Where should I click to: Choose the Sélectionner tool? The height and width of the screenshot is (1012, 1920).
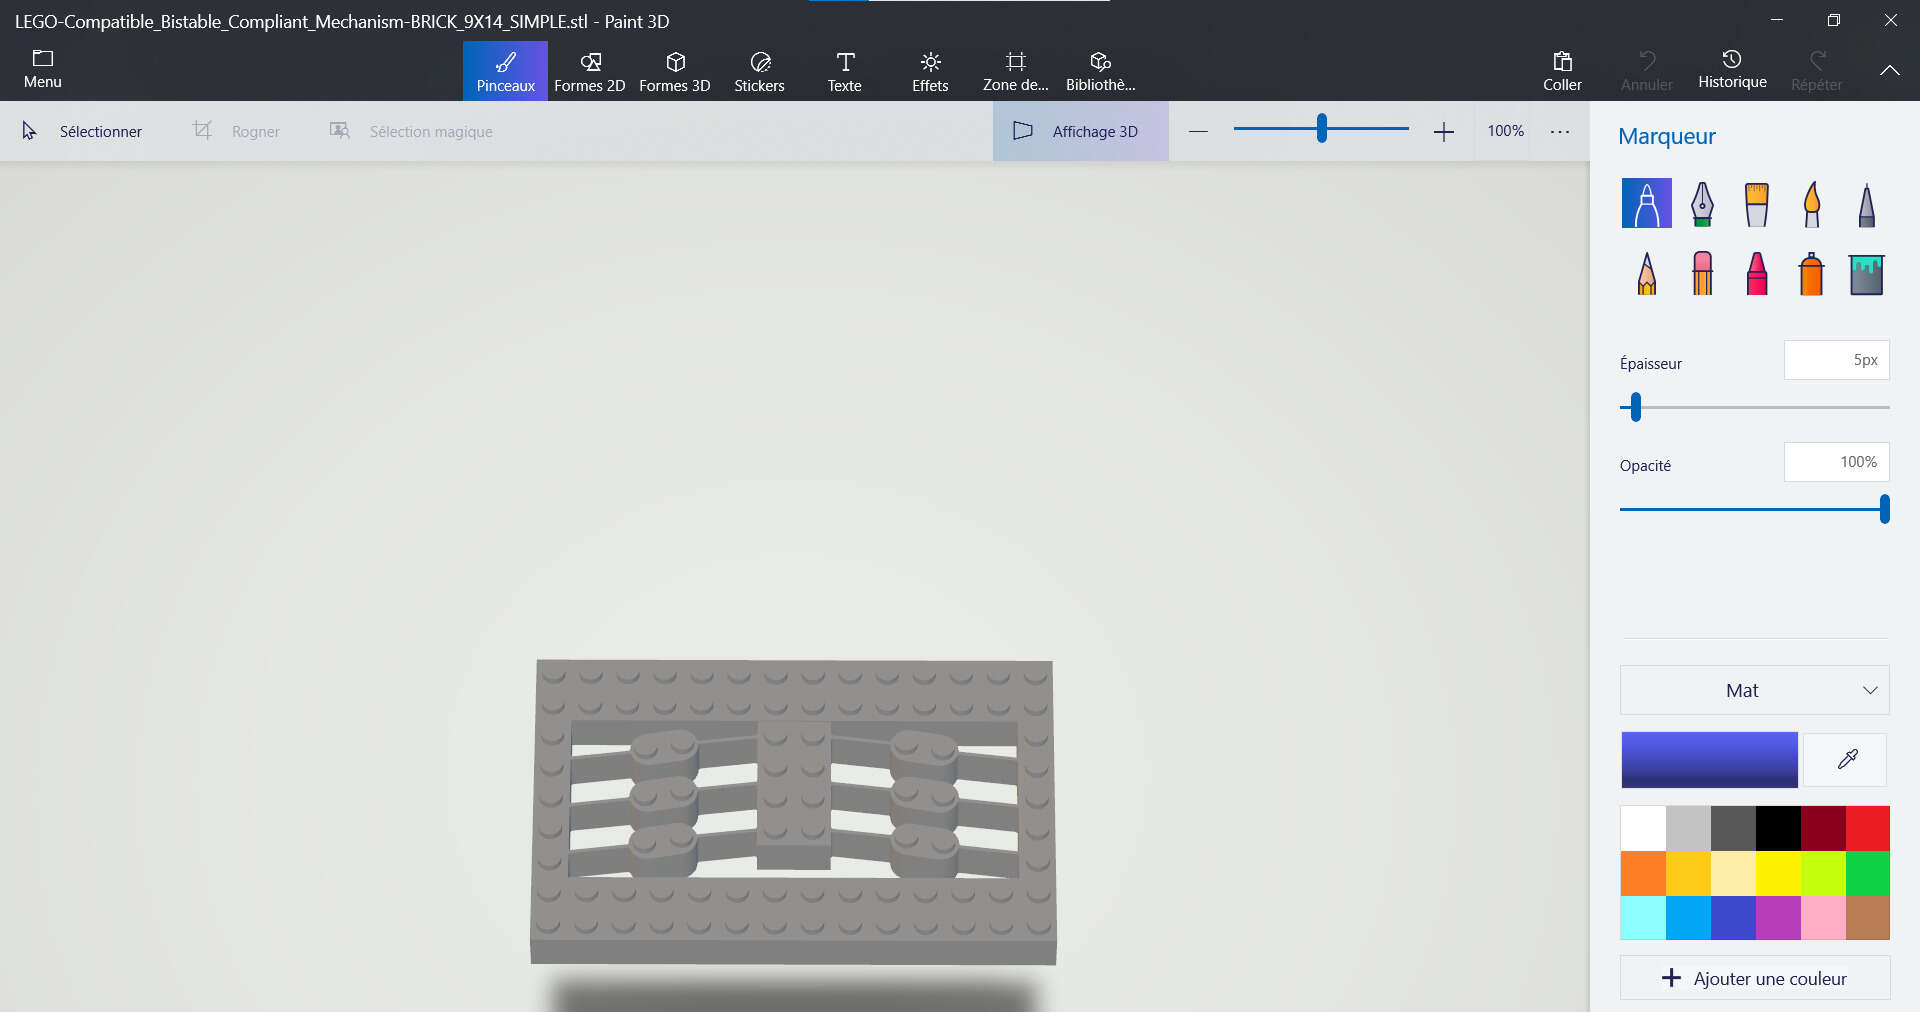pyautogui.click(x=82, y=131)
